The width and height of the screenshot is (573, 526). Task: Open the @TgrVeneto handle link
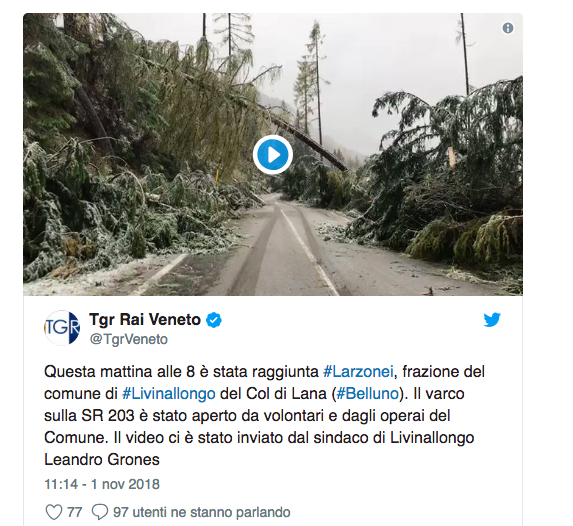pos(129,339)
